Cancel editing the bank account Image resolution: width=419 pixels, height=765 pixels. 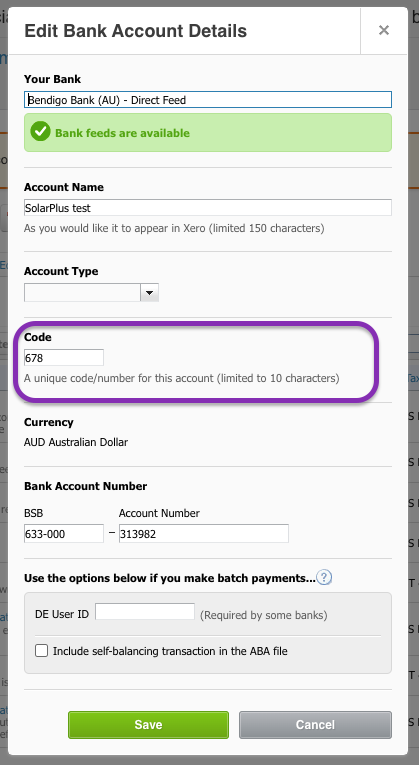315,725
